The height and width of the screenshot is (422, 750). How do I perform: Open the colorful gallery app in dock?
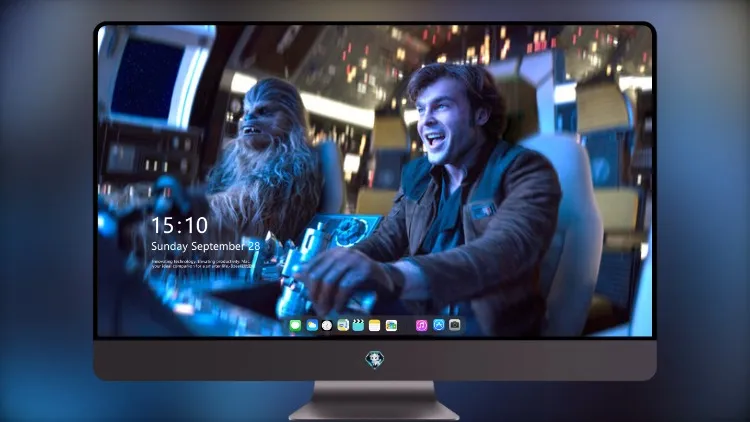[x=391, y=325]
